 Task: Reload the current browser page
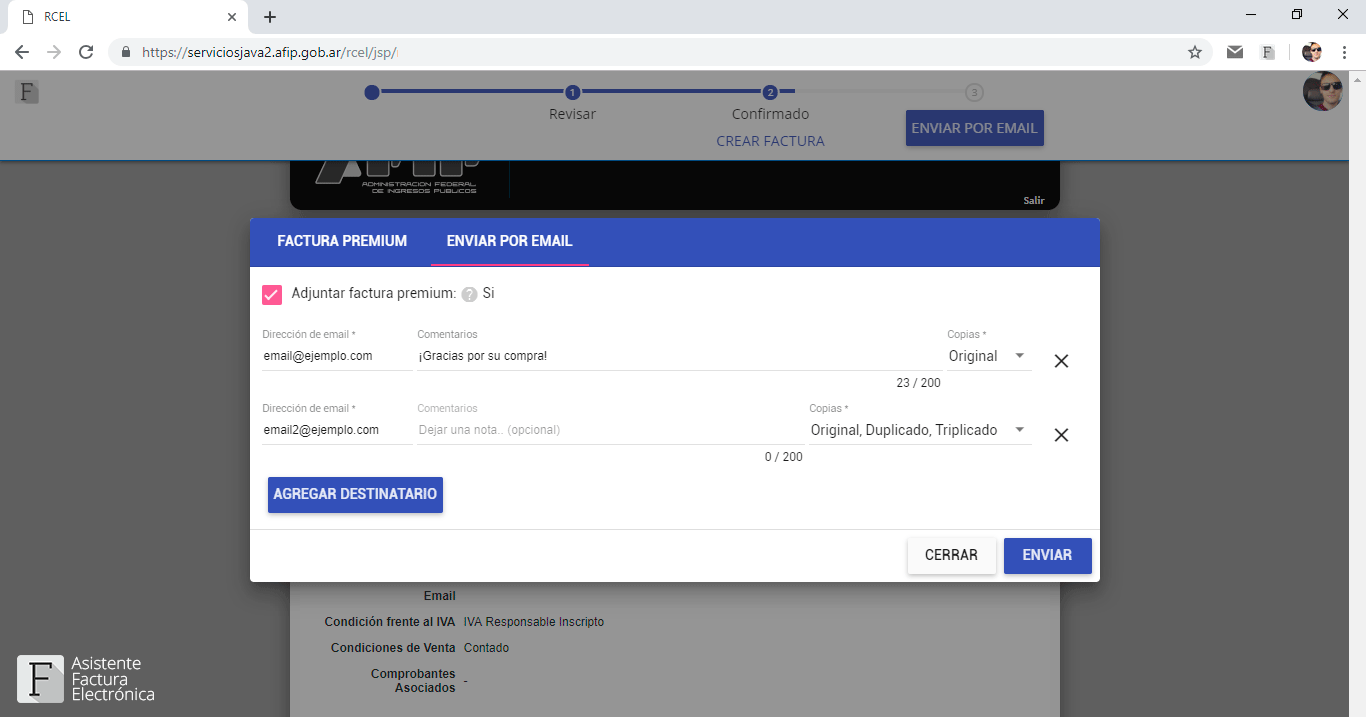[x=86, y=52]
